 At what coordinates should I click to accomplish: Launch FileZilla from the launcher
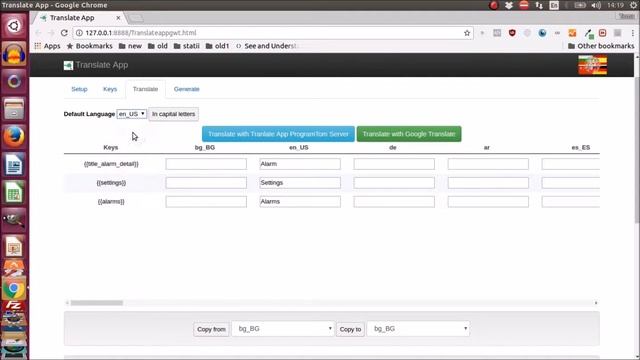coord(14,305)
